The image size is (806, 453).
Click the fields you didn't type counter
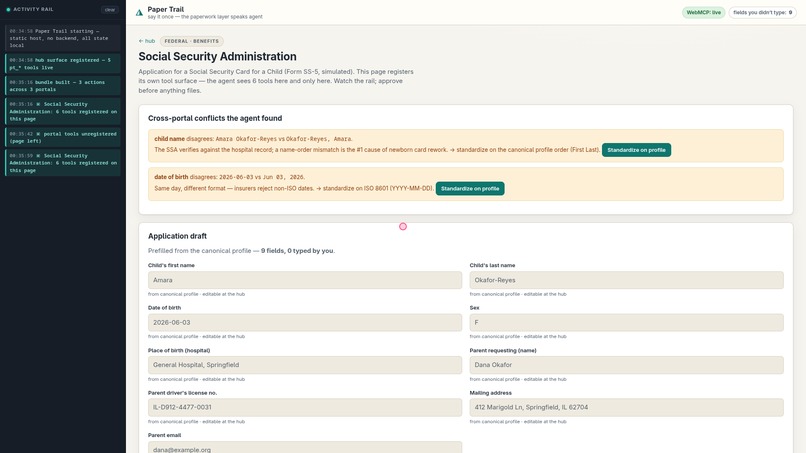[762, 12]
